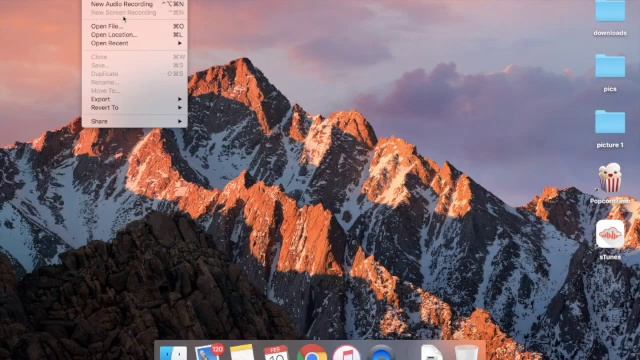Viewport: 640px width, 360px height.
Task: Launch Google Chrome from the Dock
Action: [312, 353]
